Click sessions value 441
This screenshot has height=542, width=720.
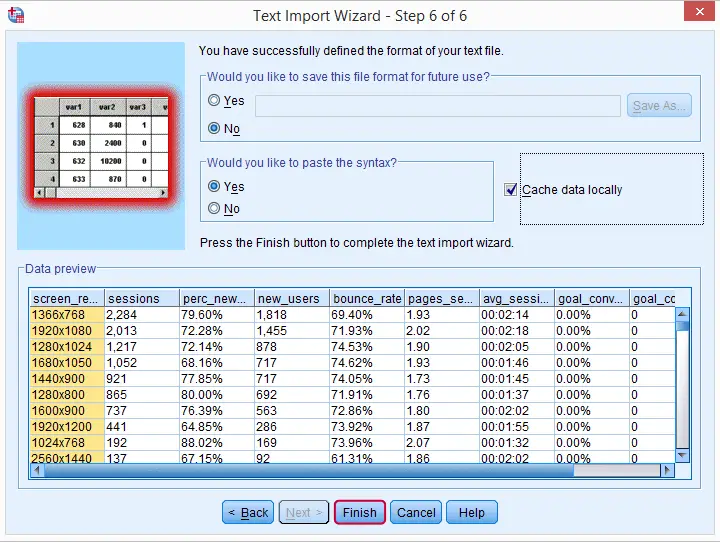pos(142,427)
